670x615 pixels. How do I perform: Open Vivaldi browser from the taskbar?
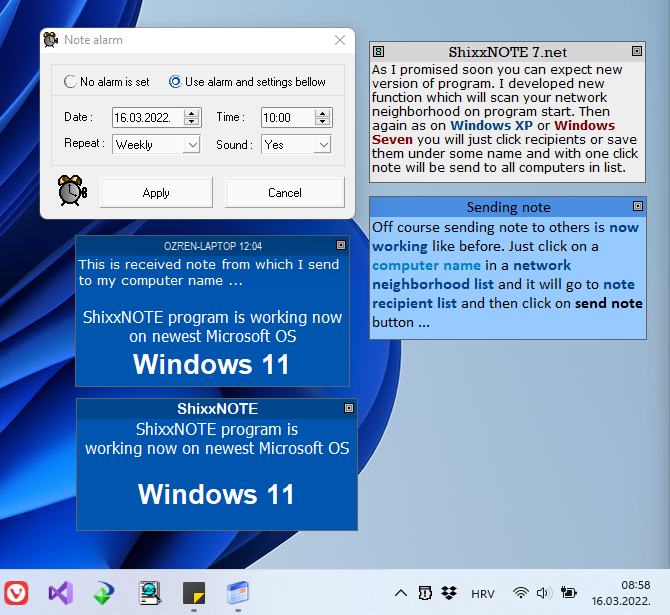click(16, 593)
